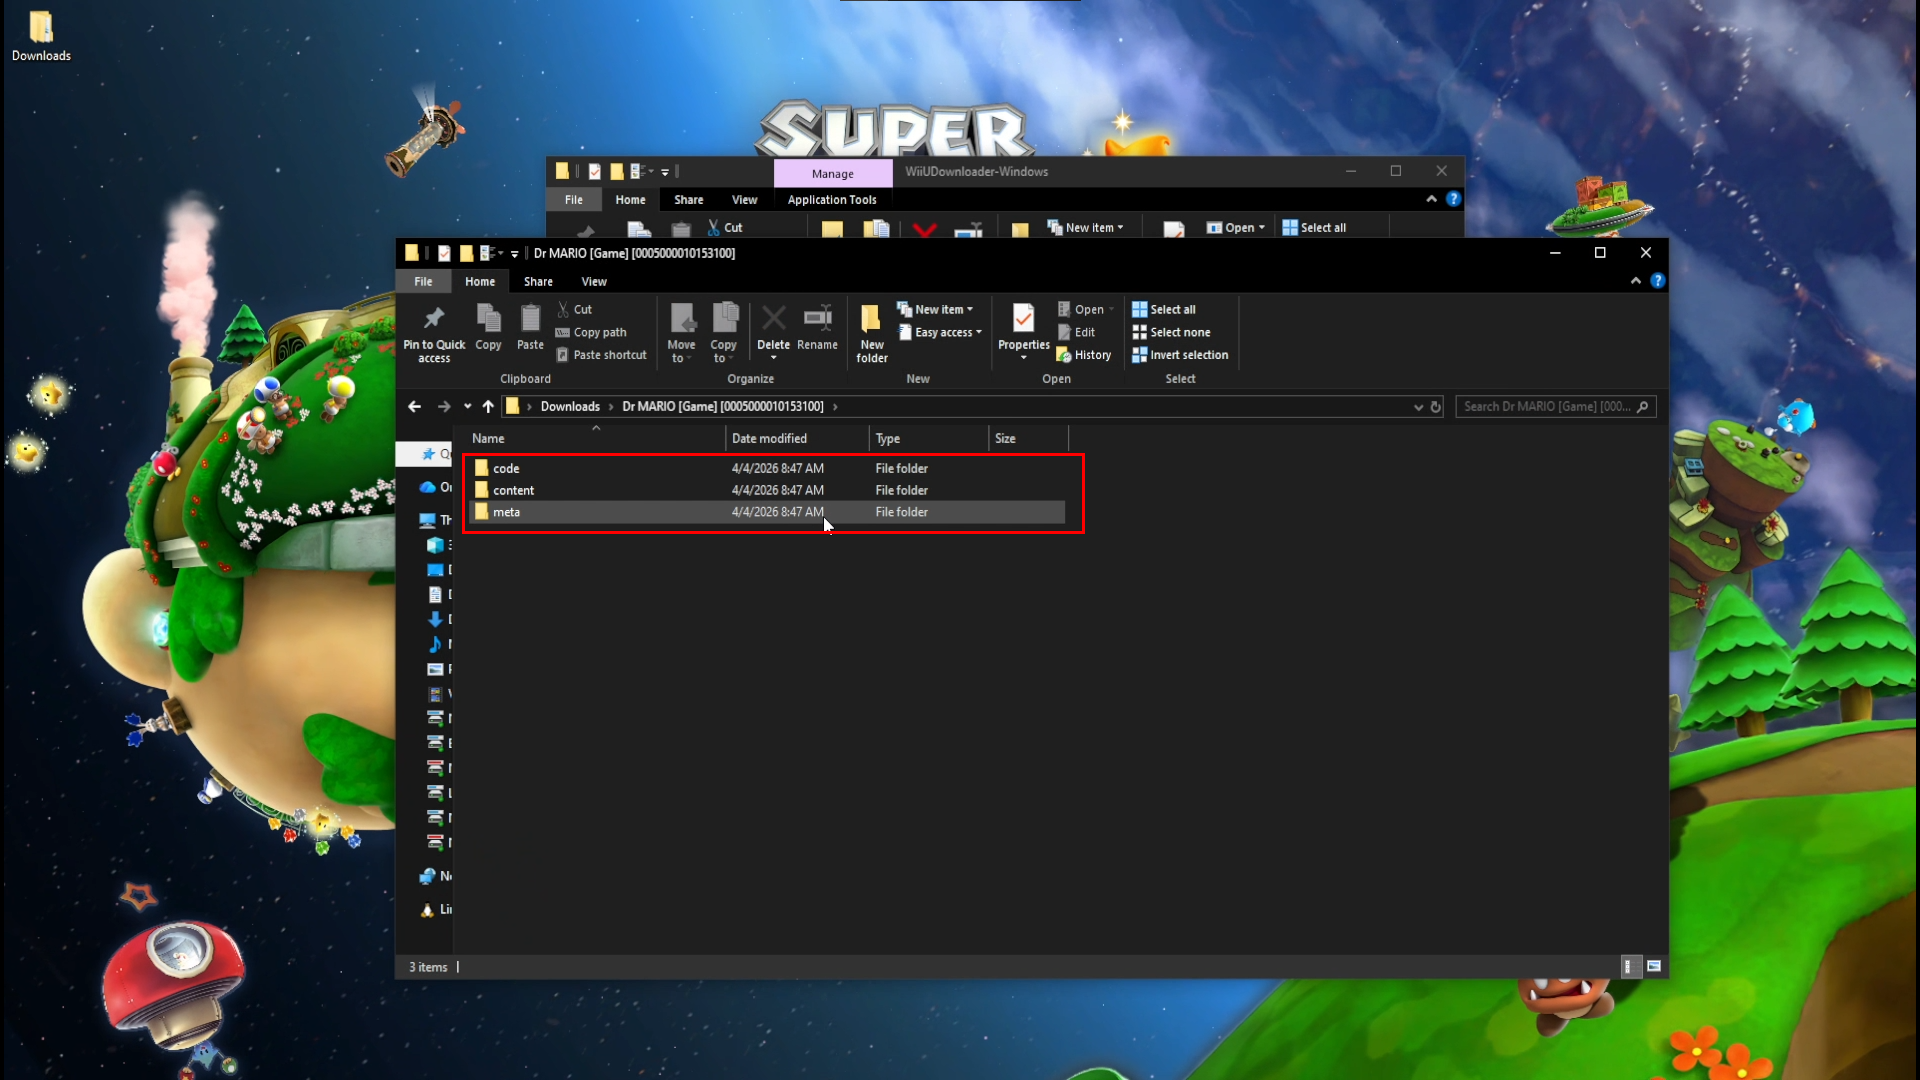Click the Rename icon
This screenshot has width=1920, height=1080.
pyautogui.click(x=817, y=330)
